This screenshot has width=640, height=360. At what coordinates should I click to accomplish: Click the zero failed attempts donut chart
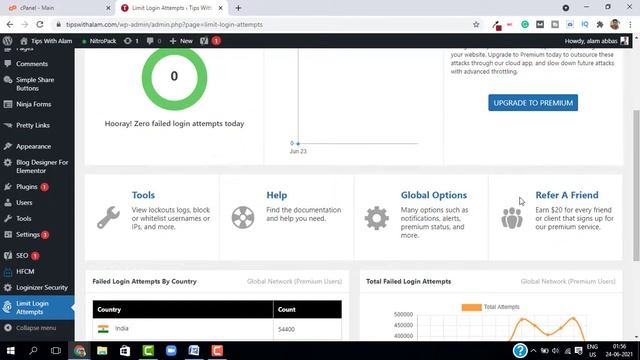click(174, 77)
